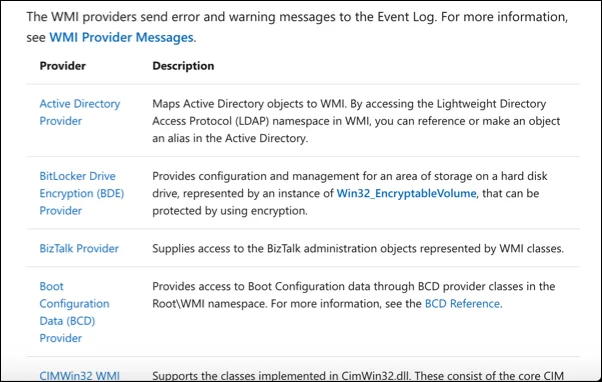
Task: Click the "Lightweight Directory" words in description
Action: (x=491, y=104)
